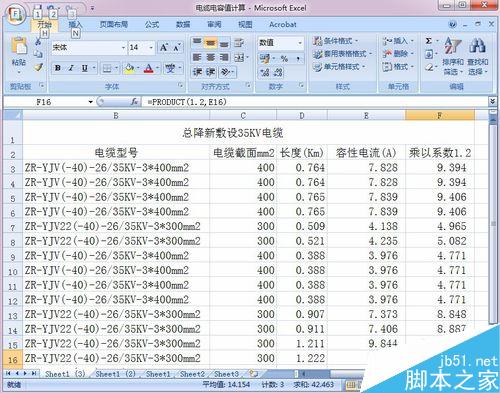500x393 pixels.
Task: Select column F header
Action: [x=439, y=116]
